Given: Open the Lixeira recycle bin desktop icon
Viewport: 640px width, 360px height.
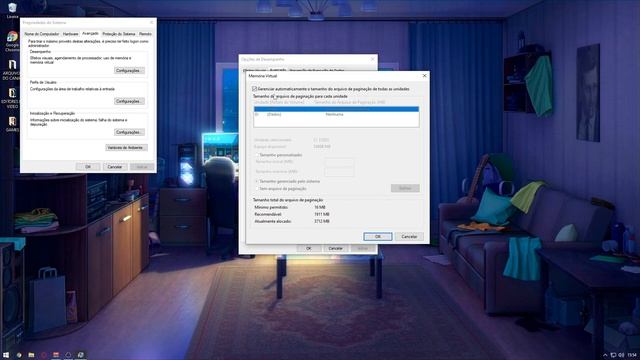Looking at the screenshot, I should pos(12,11).
